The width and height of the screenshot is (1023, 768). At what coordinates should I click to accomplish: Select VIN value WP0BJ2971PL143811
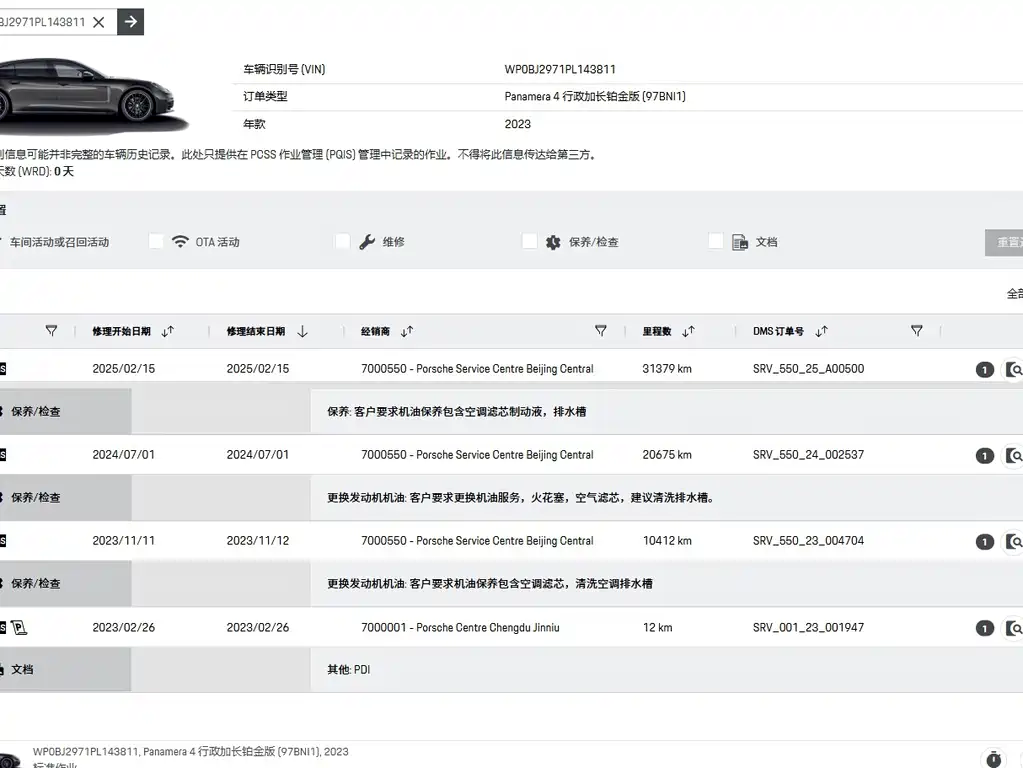(x=560, y=69)
